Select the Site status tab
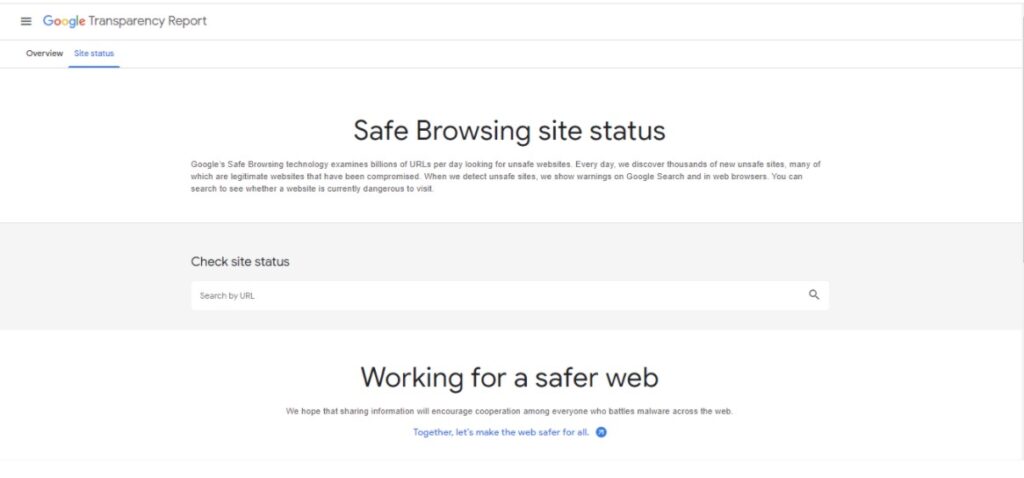Image resolution: width=1024 pixels, height=478 pixels. pyautogui.click(x=94, y=53)
